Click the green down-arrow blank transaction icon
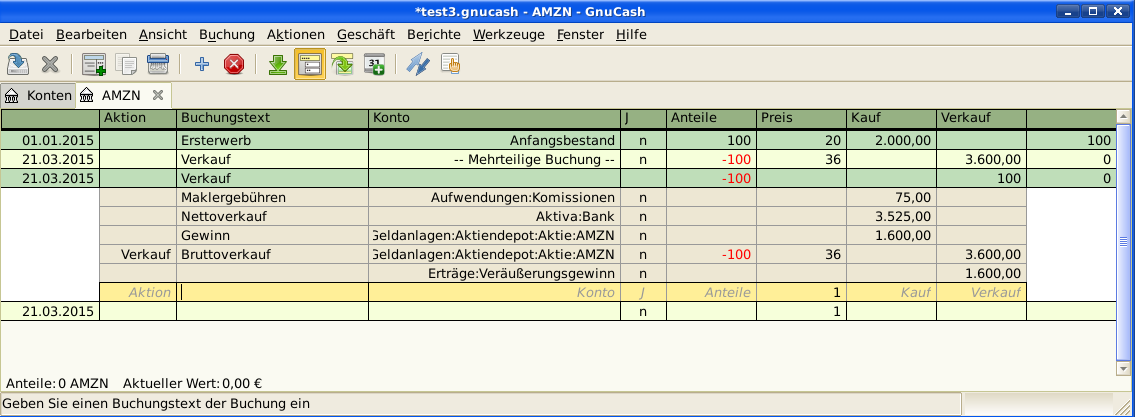The width and height of the screenshot is (1135, 417). click(278, 65)
